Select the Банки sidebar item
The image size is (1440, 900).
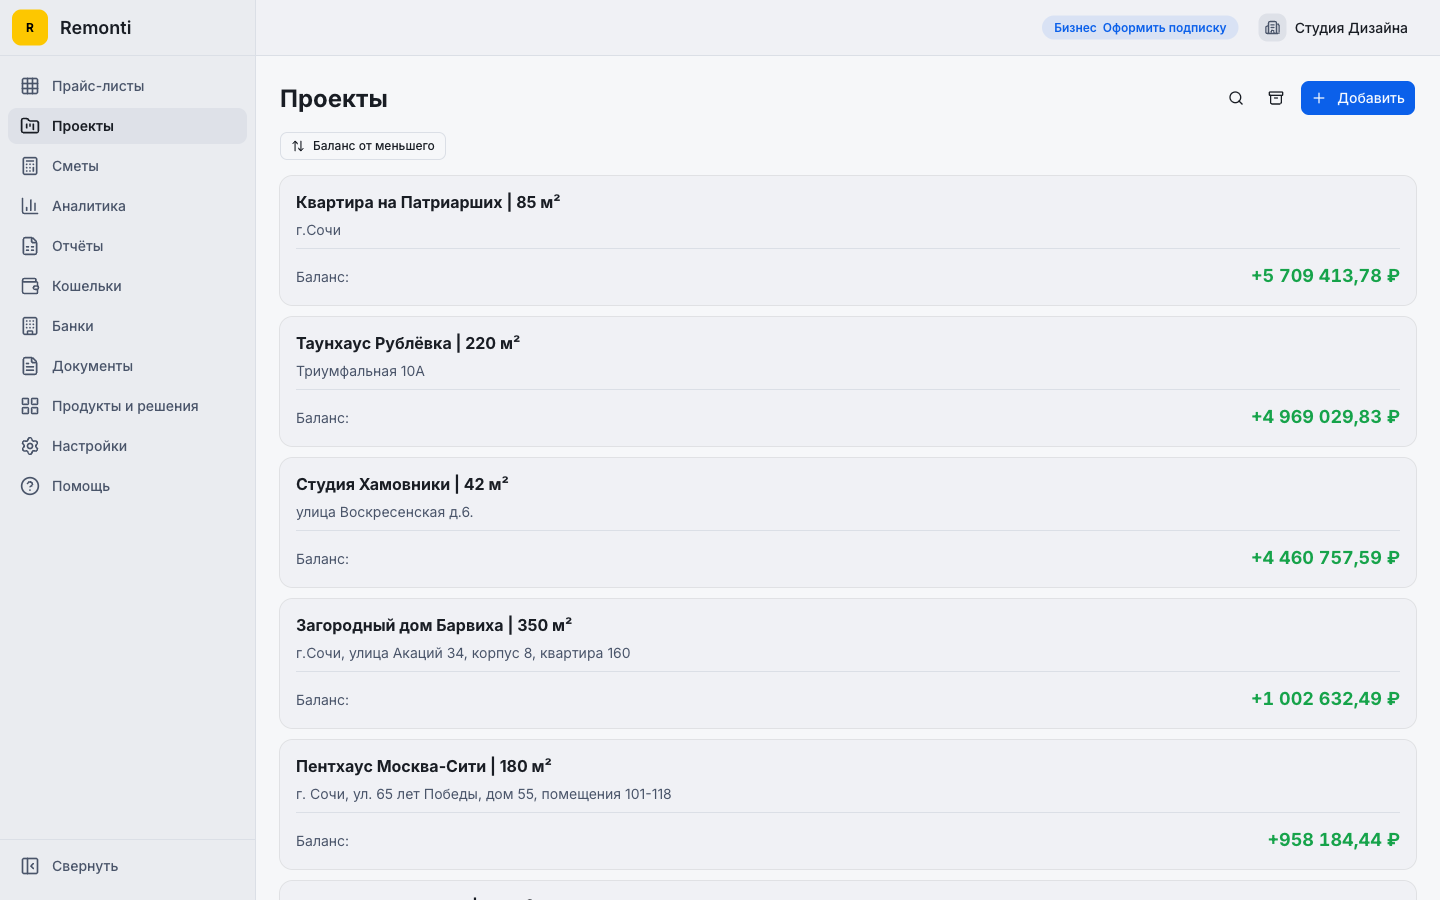(x=73, y=326)
